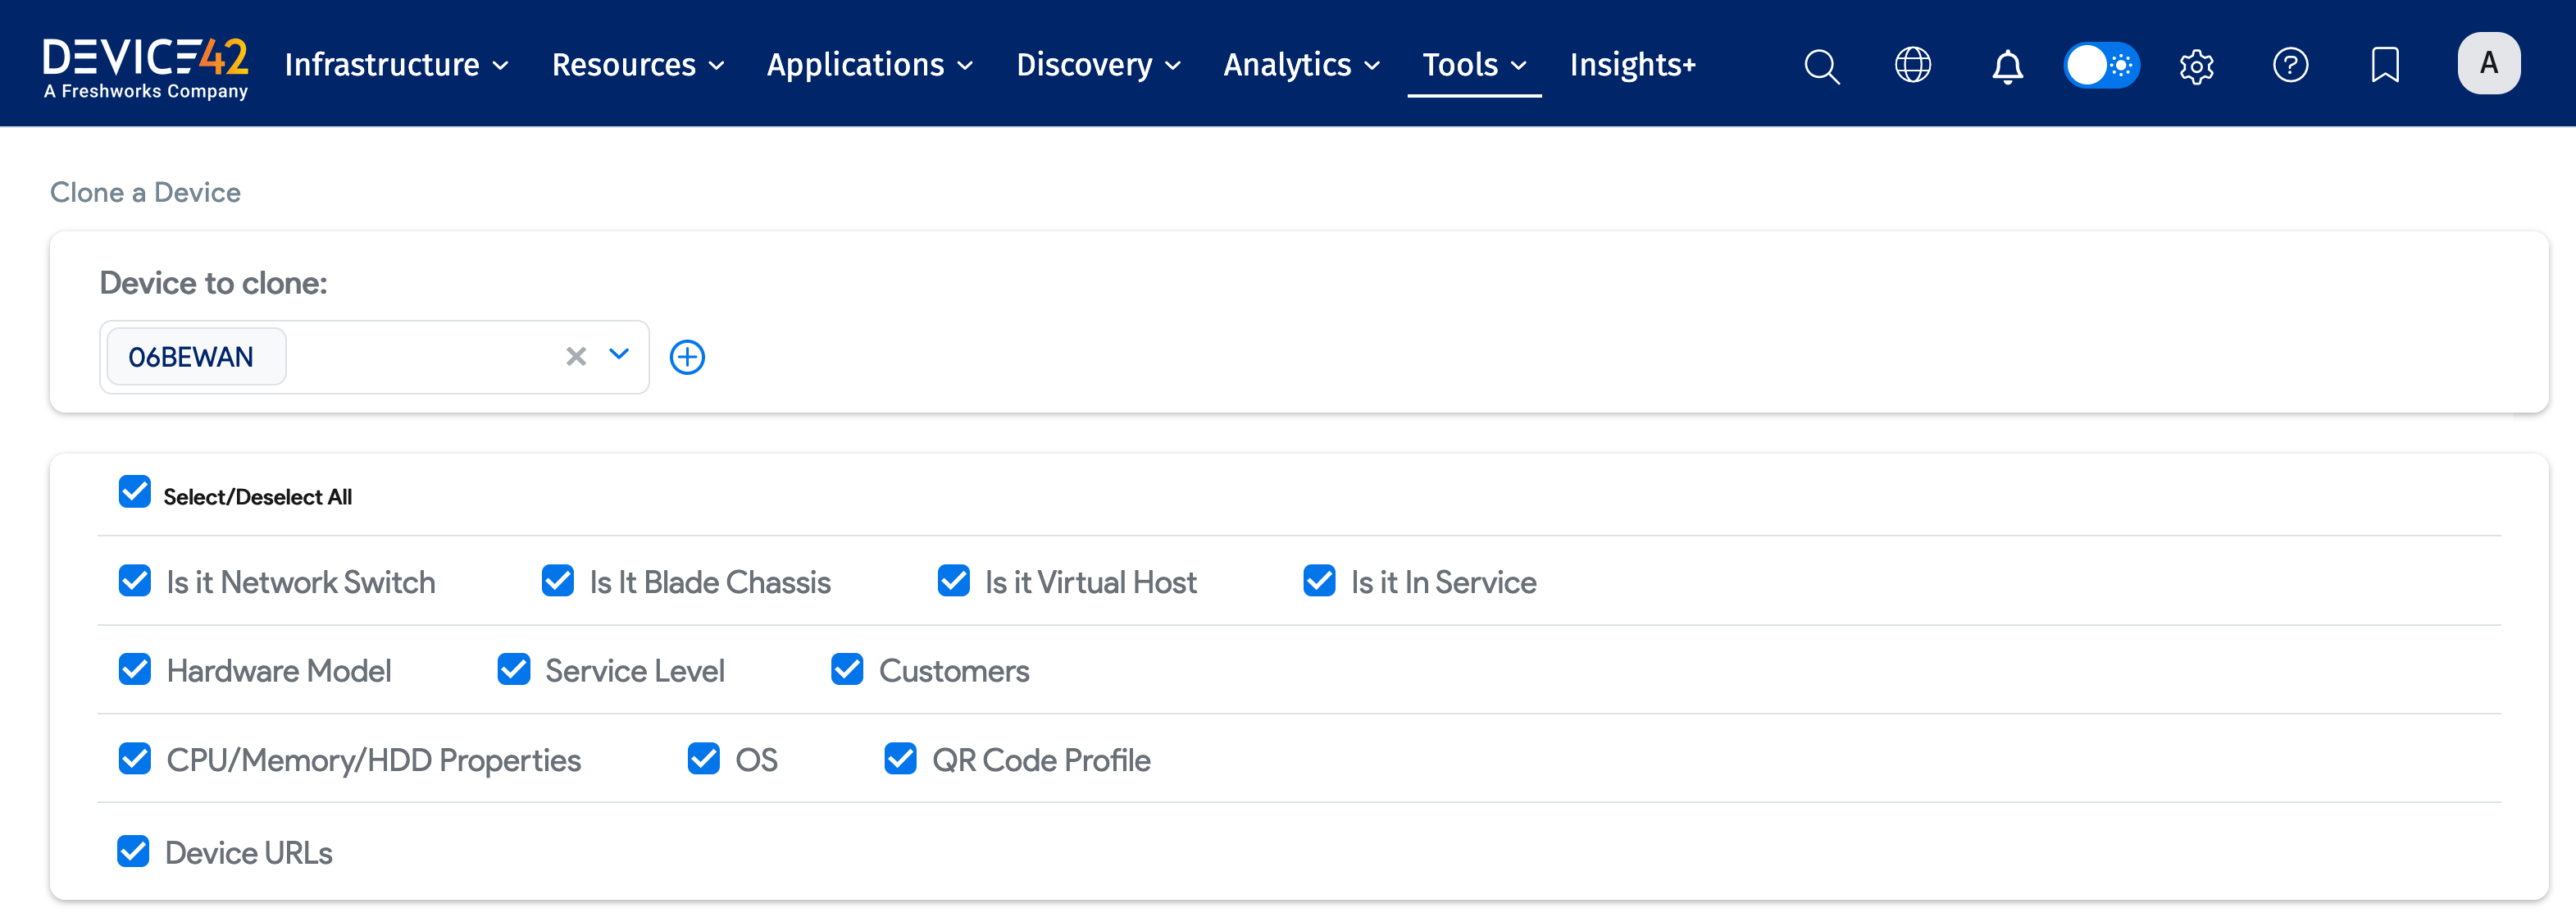Uncheck Is it Network Switch
The height and width of the screenshot is (922, 2576).
pyautogui.click(x=135, y=581)
